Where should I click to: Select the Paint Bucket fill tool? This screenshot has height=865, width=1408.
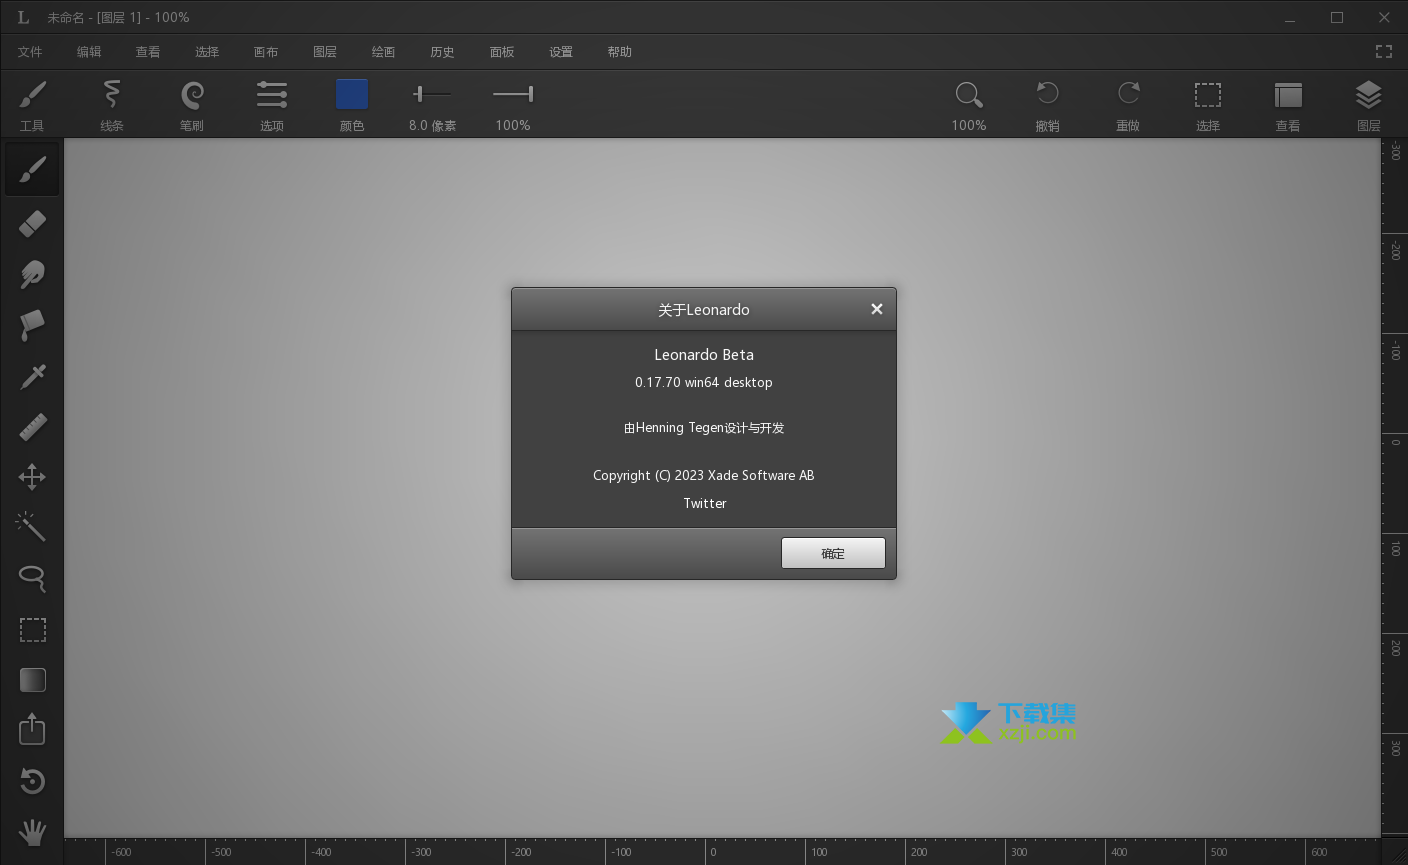click(x=32, y=325)
